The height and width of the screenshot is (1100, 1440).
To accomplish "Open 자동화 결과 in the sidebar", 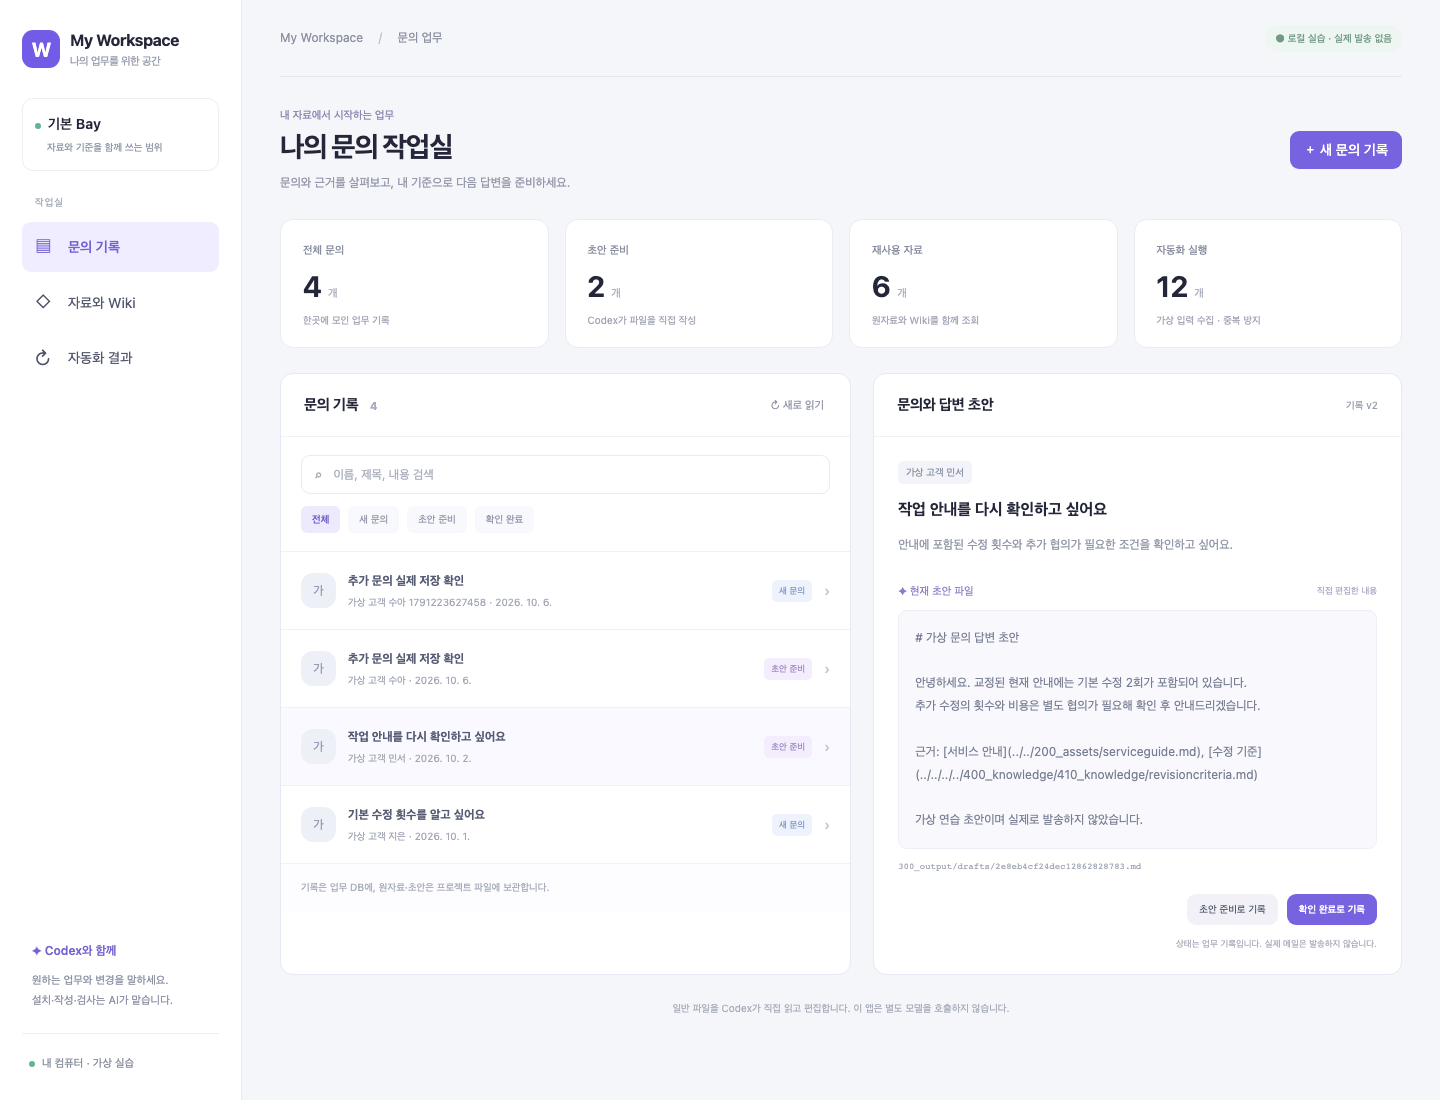I will pyautogui.click(x=120, y=357).
